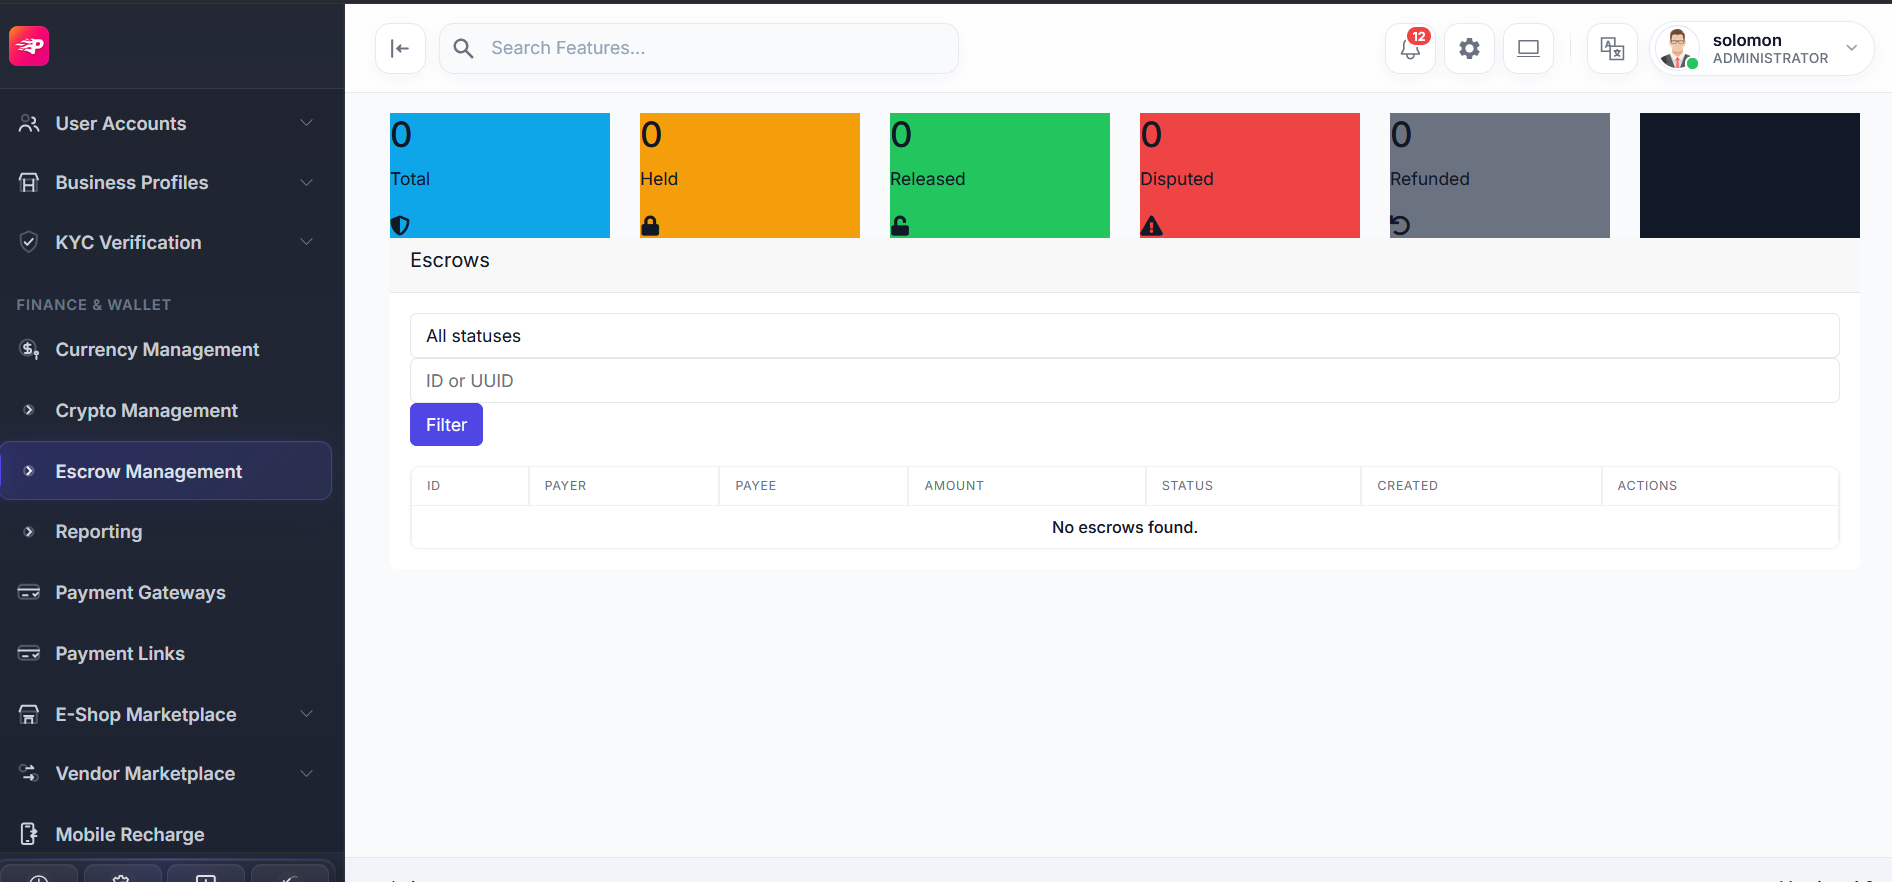Expand the E-Shop Marketplace chevron
Image resolution: width=1892 pixels, height=882 pixels.
point(307,714)
